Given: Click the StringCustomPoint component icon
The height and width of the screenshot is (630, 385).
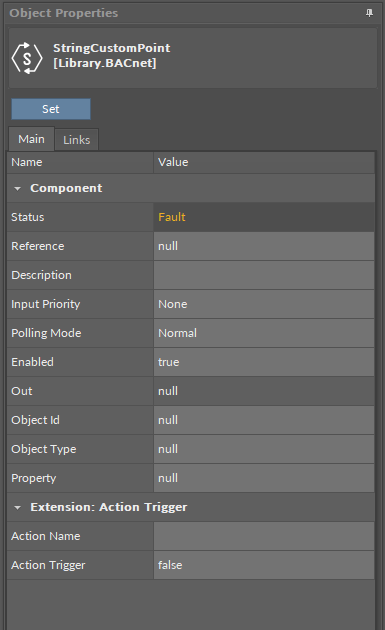Looking at the screenshot, I should [x=27, y=58].
